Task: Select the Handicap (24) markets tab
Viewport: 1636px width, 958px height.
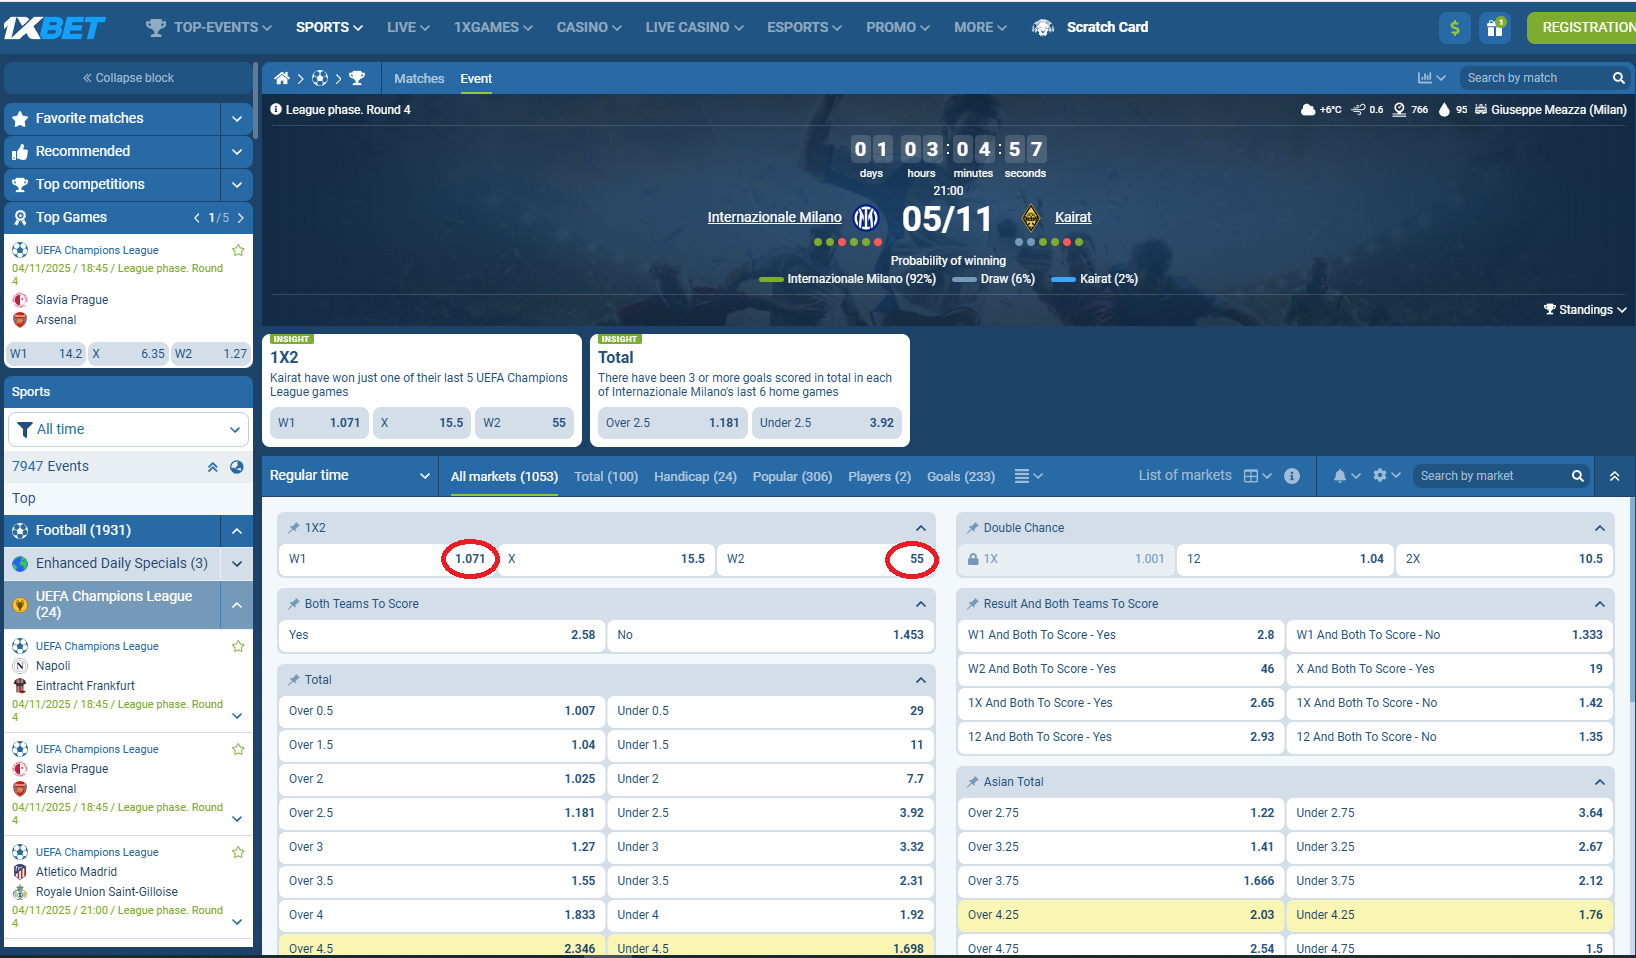Action: click(x=695, y=477)
